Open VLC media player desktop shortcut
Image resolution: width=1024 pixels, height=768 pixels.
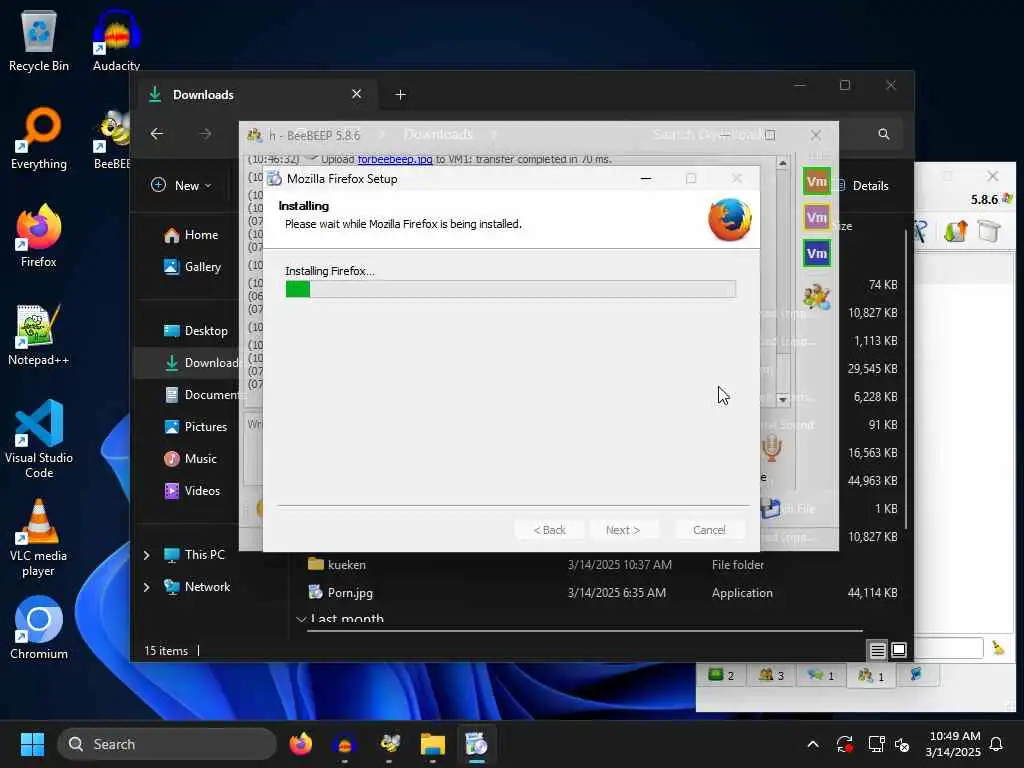(39, 538)
